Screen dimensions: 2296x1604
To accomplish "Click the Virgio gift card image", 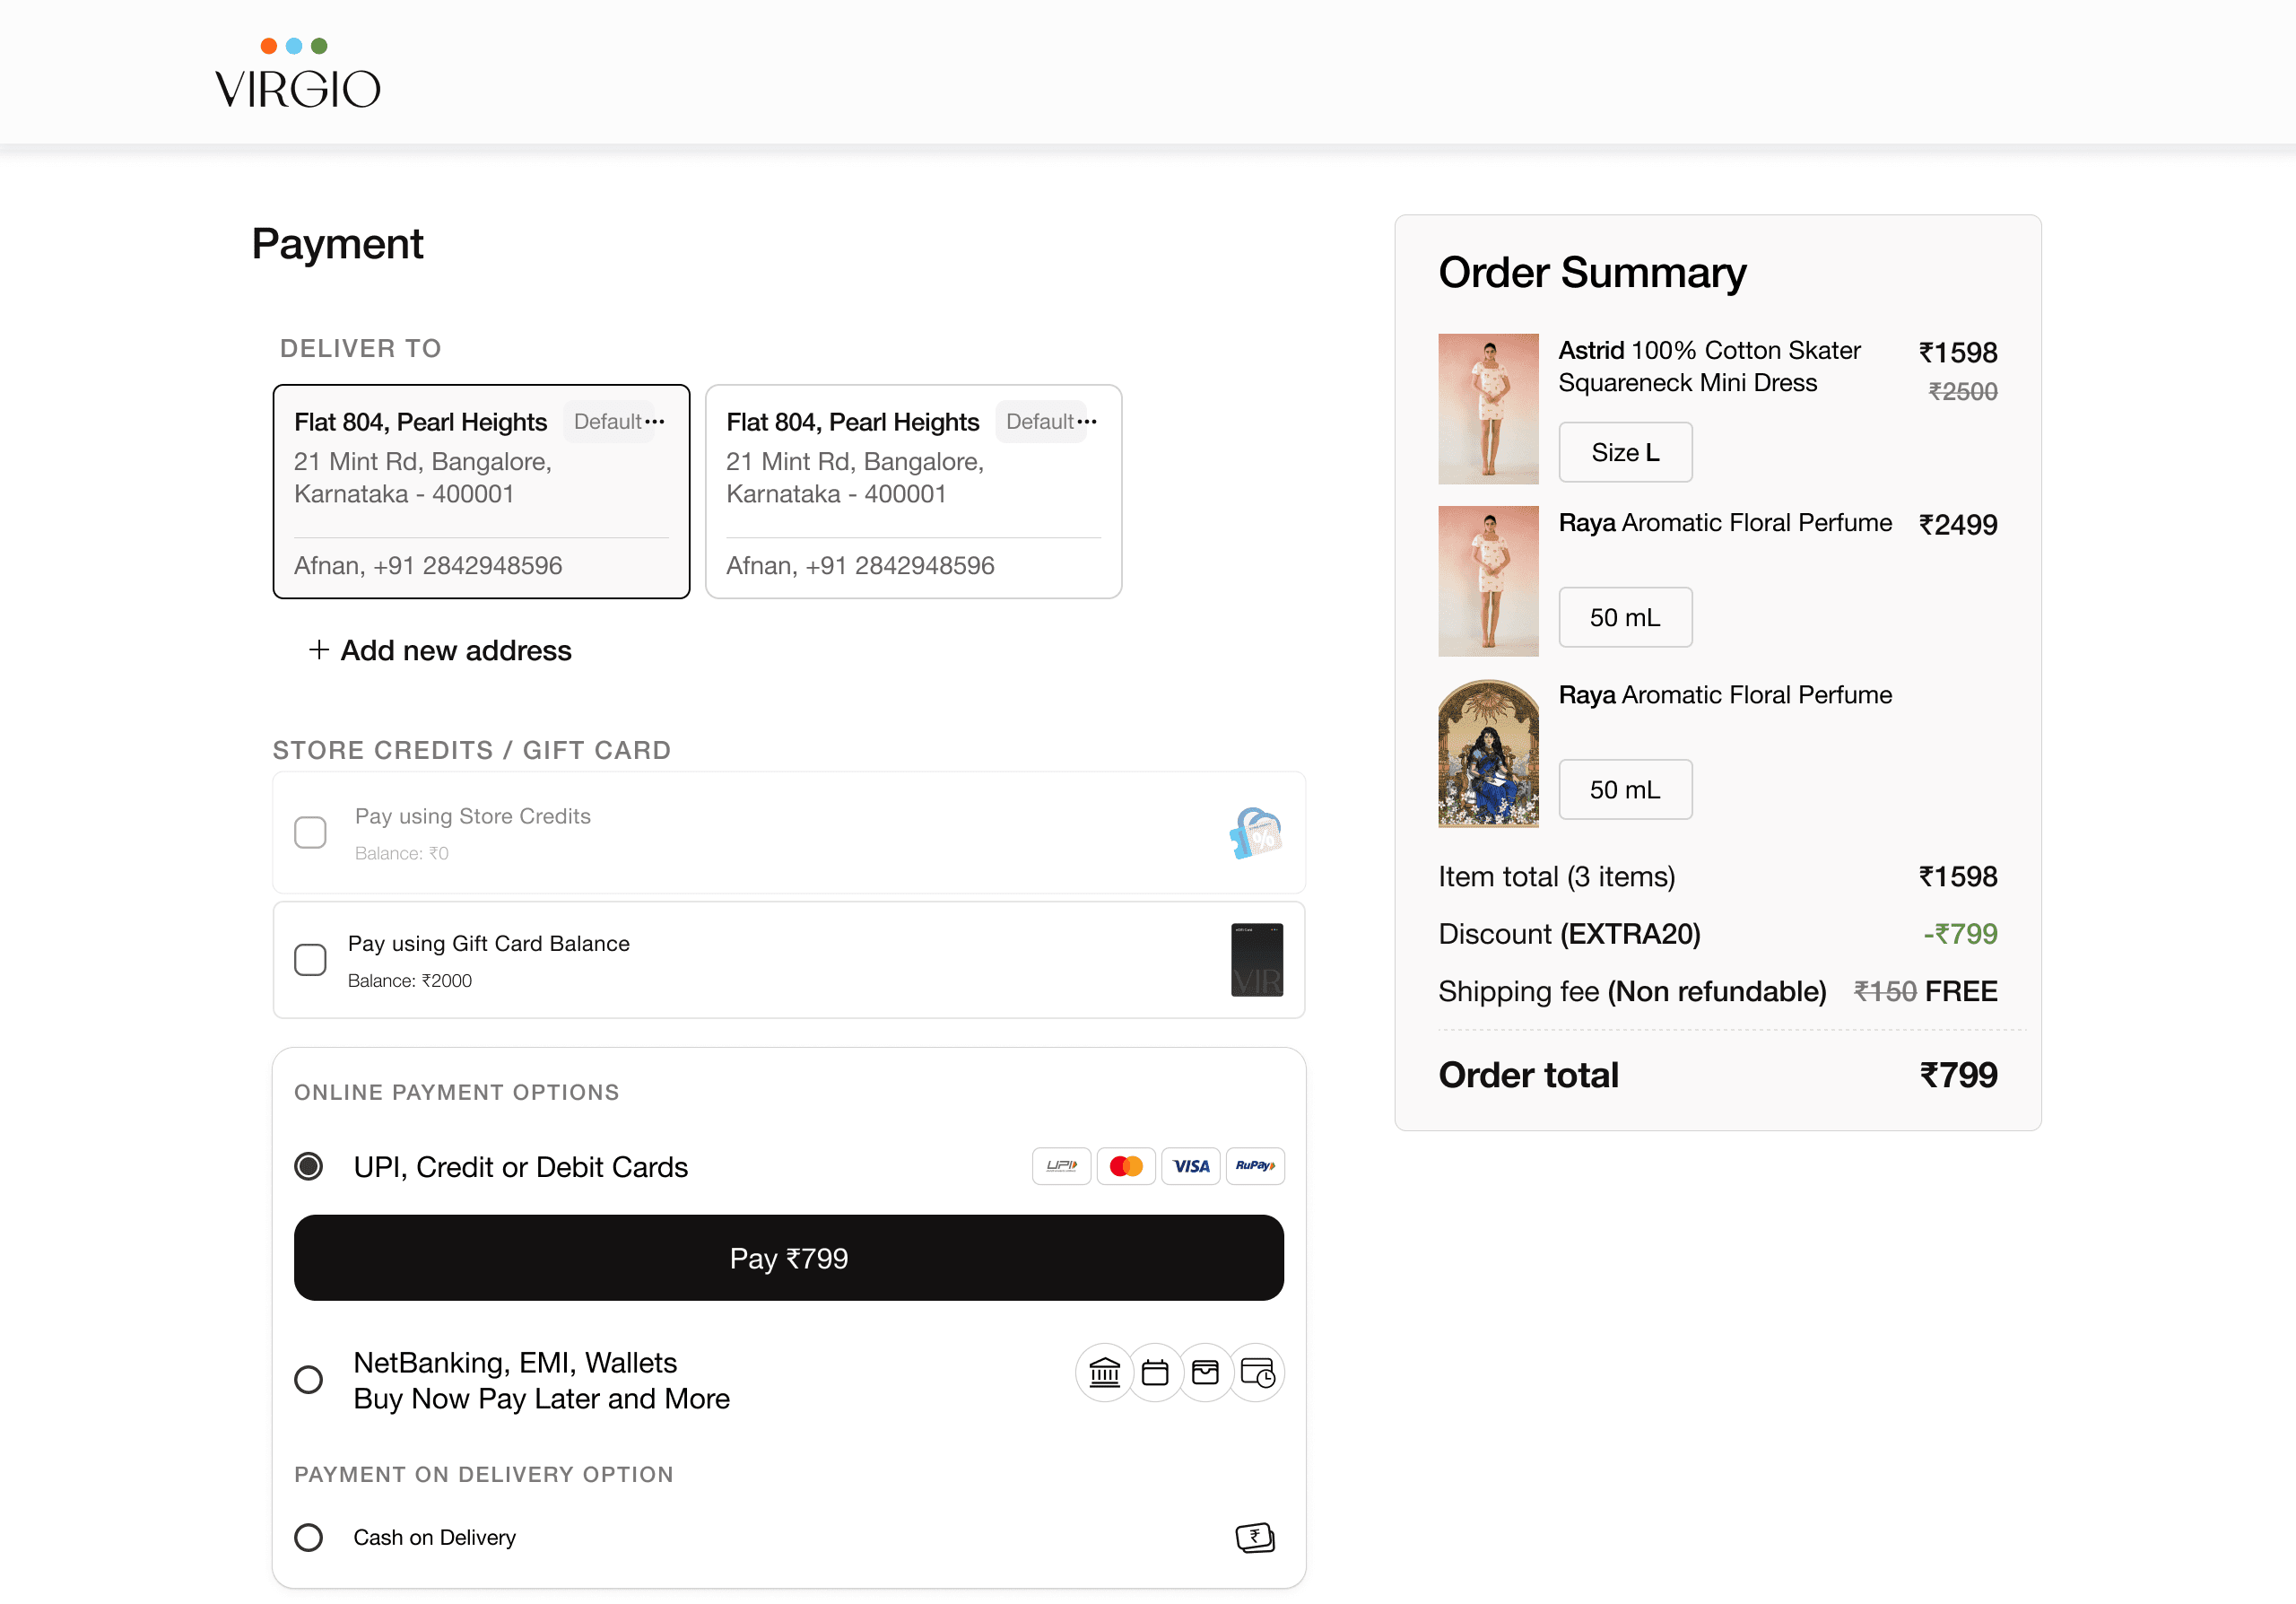I will click(1257, 960).
